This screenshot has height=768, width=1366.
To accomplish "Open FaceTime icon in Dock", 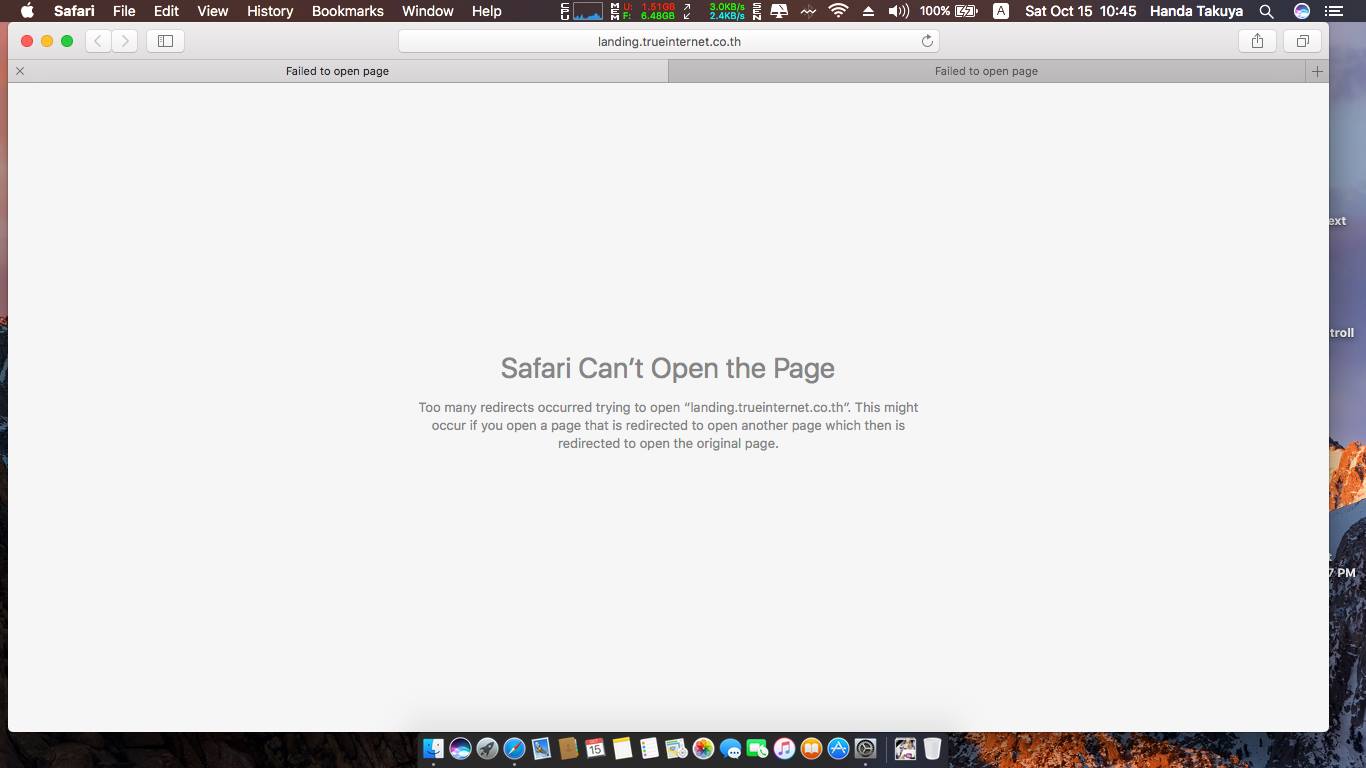I will 757,748.
